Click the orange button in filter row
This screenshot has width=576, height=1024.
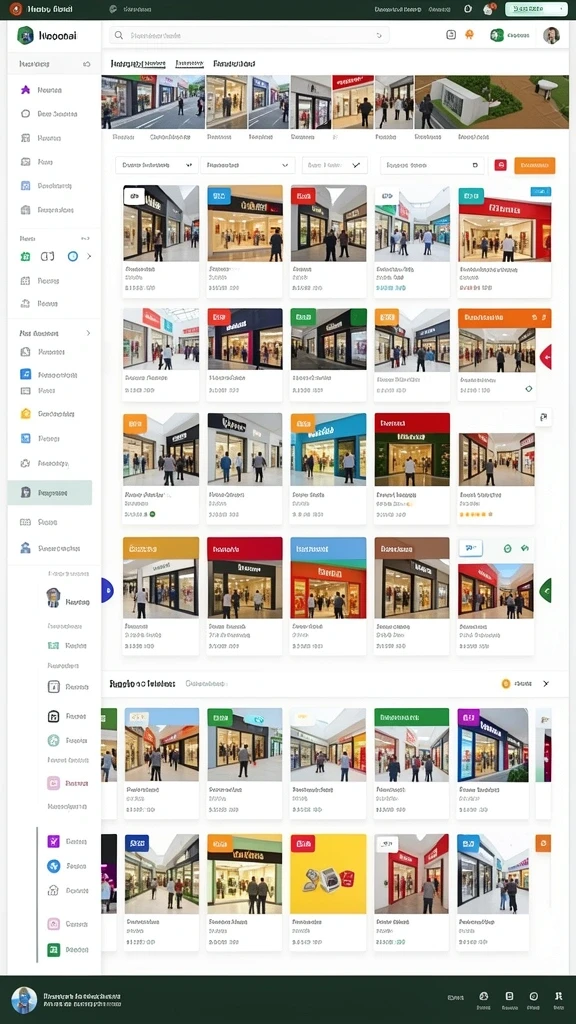click(535, 165)
